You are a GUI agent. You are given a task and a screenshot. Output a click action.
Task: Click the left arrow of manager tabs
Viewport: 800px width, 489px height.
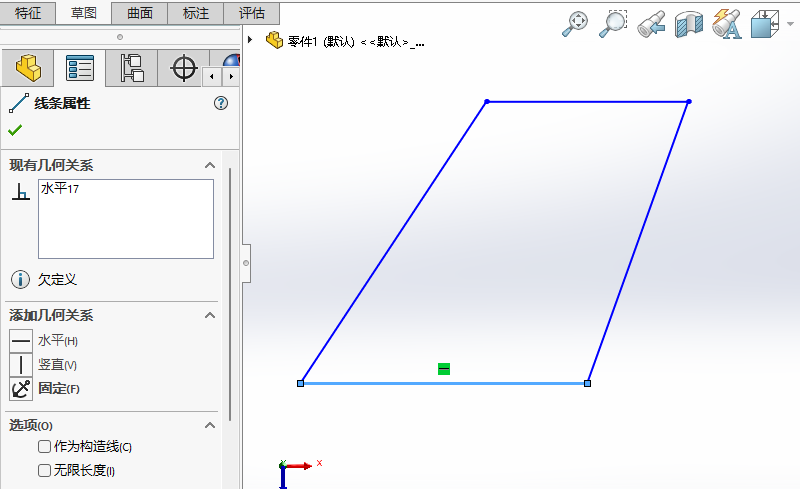tap(212, 77)
